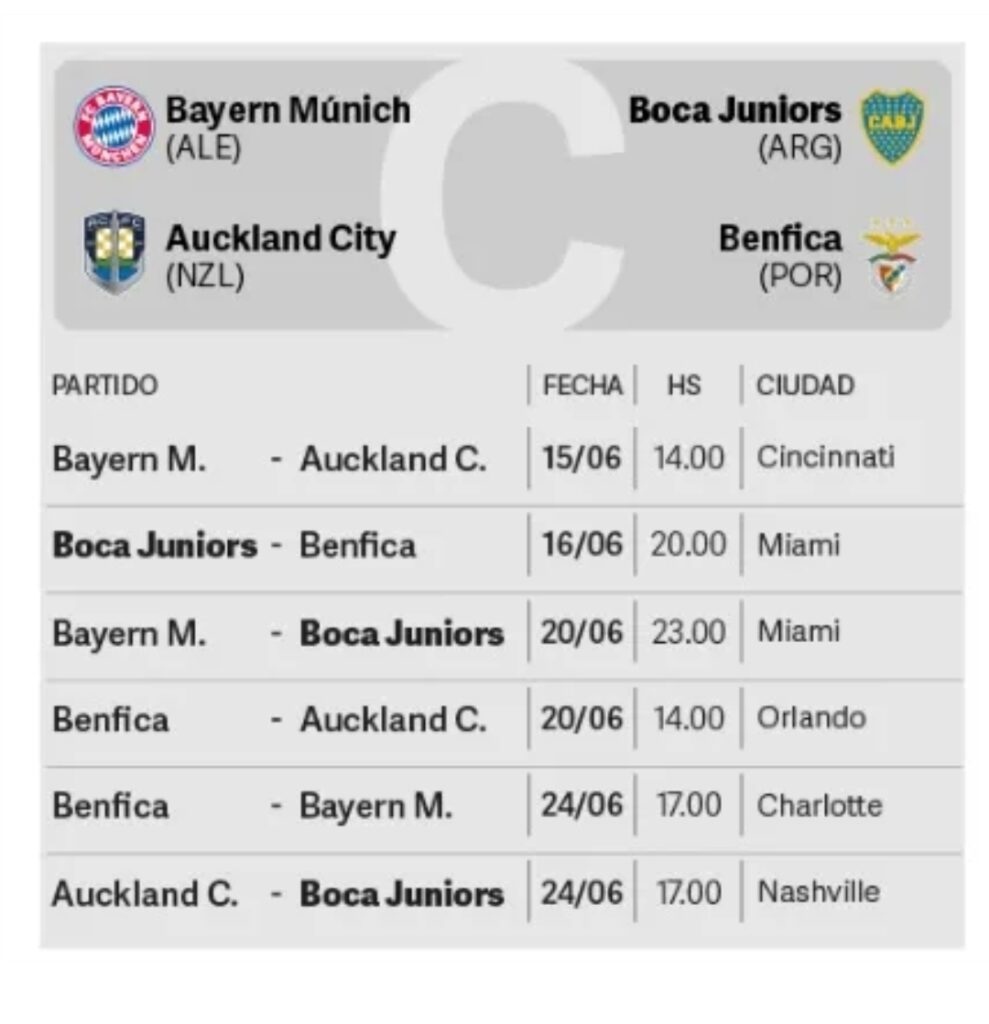Click the Nashville city cell
This screenshot has width=989, height=1024.
point(818,892)
